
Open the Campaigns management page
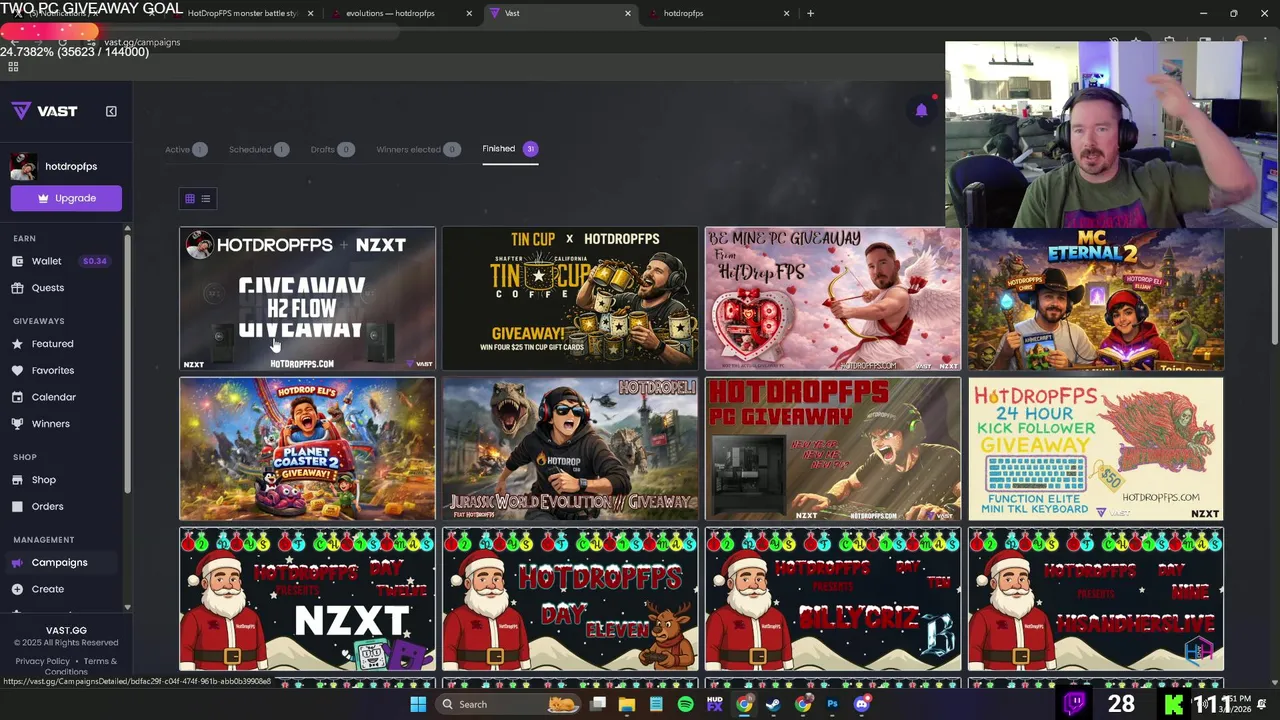(x=59, y=562)
